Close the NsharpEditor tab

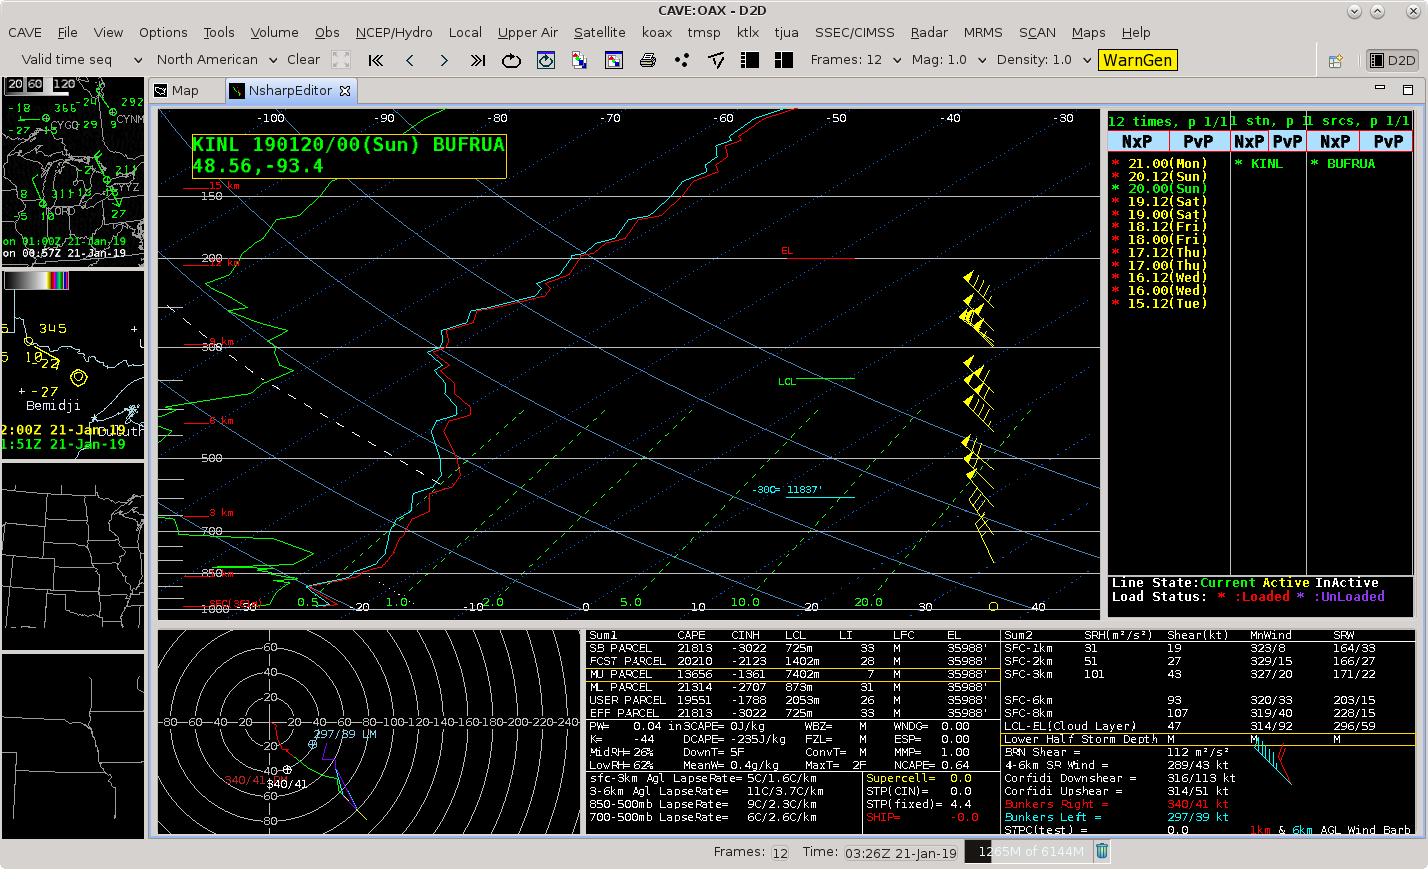345,91
